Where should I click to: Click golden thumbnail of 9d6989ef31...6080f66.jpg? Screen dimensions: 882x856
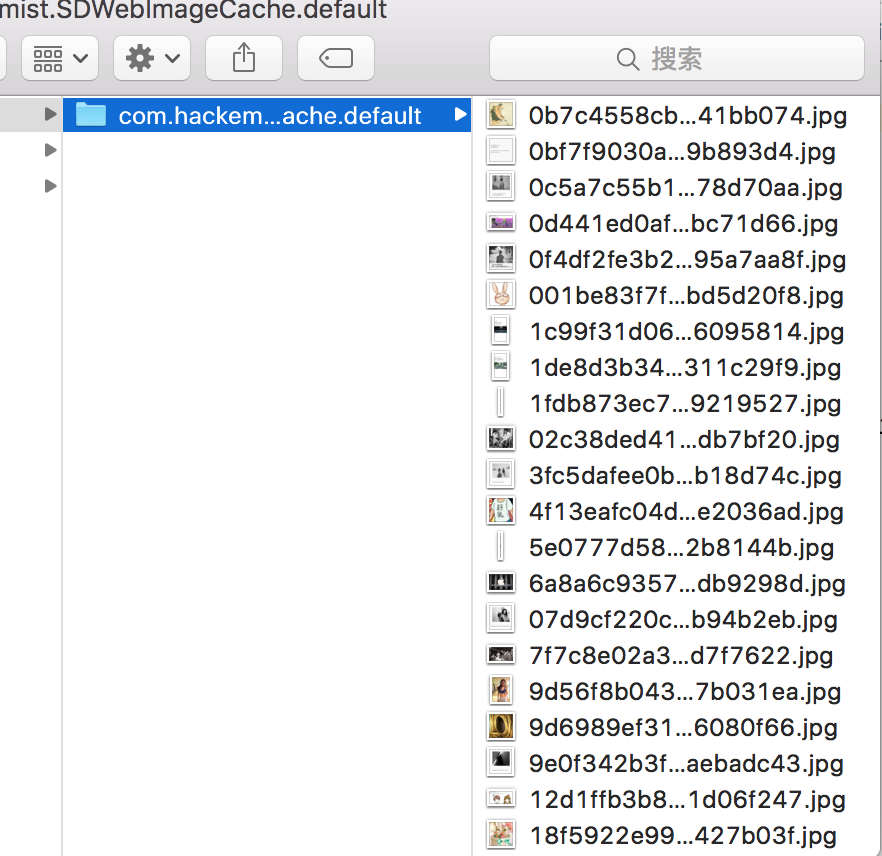[500, 727]
